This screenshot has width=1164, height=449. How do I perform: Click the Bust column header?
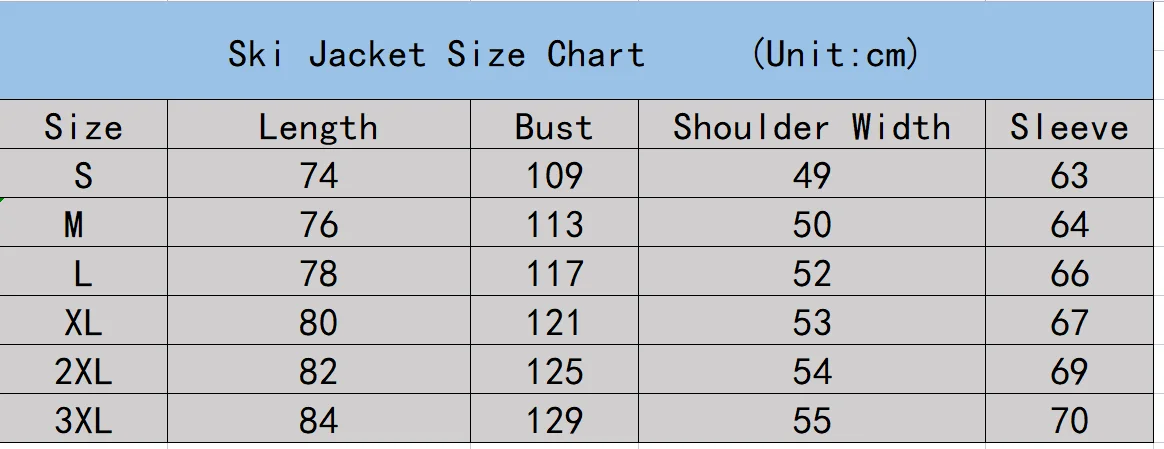click(554, 127)
